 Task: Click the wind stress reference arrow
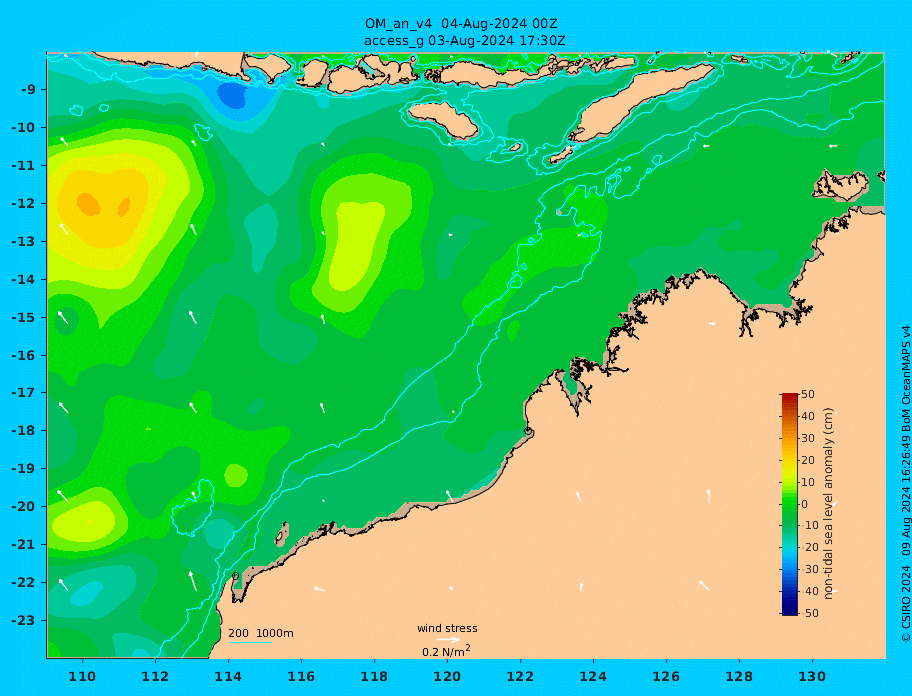click(448, 640)
